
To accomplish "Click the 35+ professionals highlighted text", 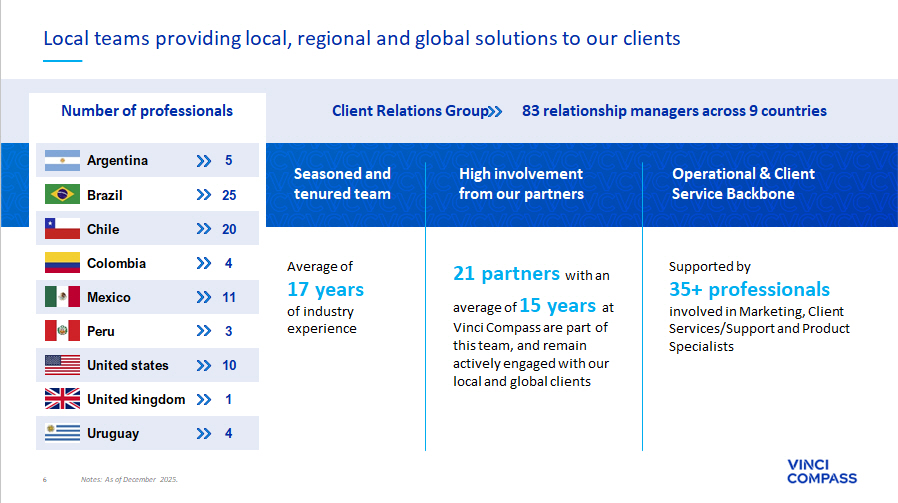I will point(749,290).
